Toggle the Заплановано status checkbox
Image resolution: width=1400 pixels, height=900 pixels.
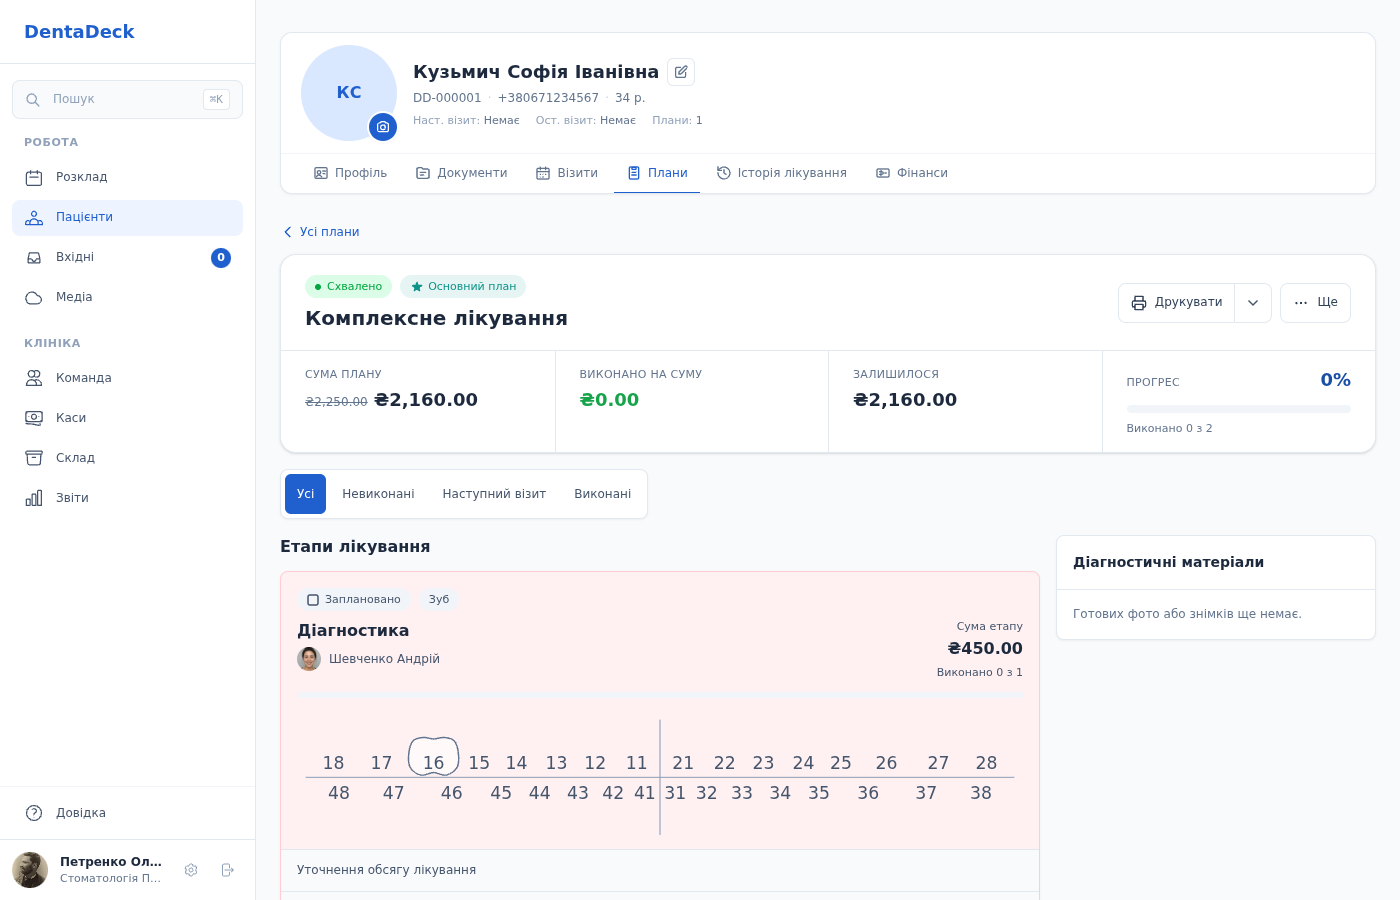(313, 600)
